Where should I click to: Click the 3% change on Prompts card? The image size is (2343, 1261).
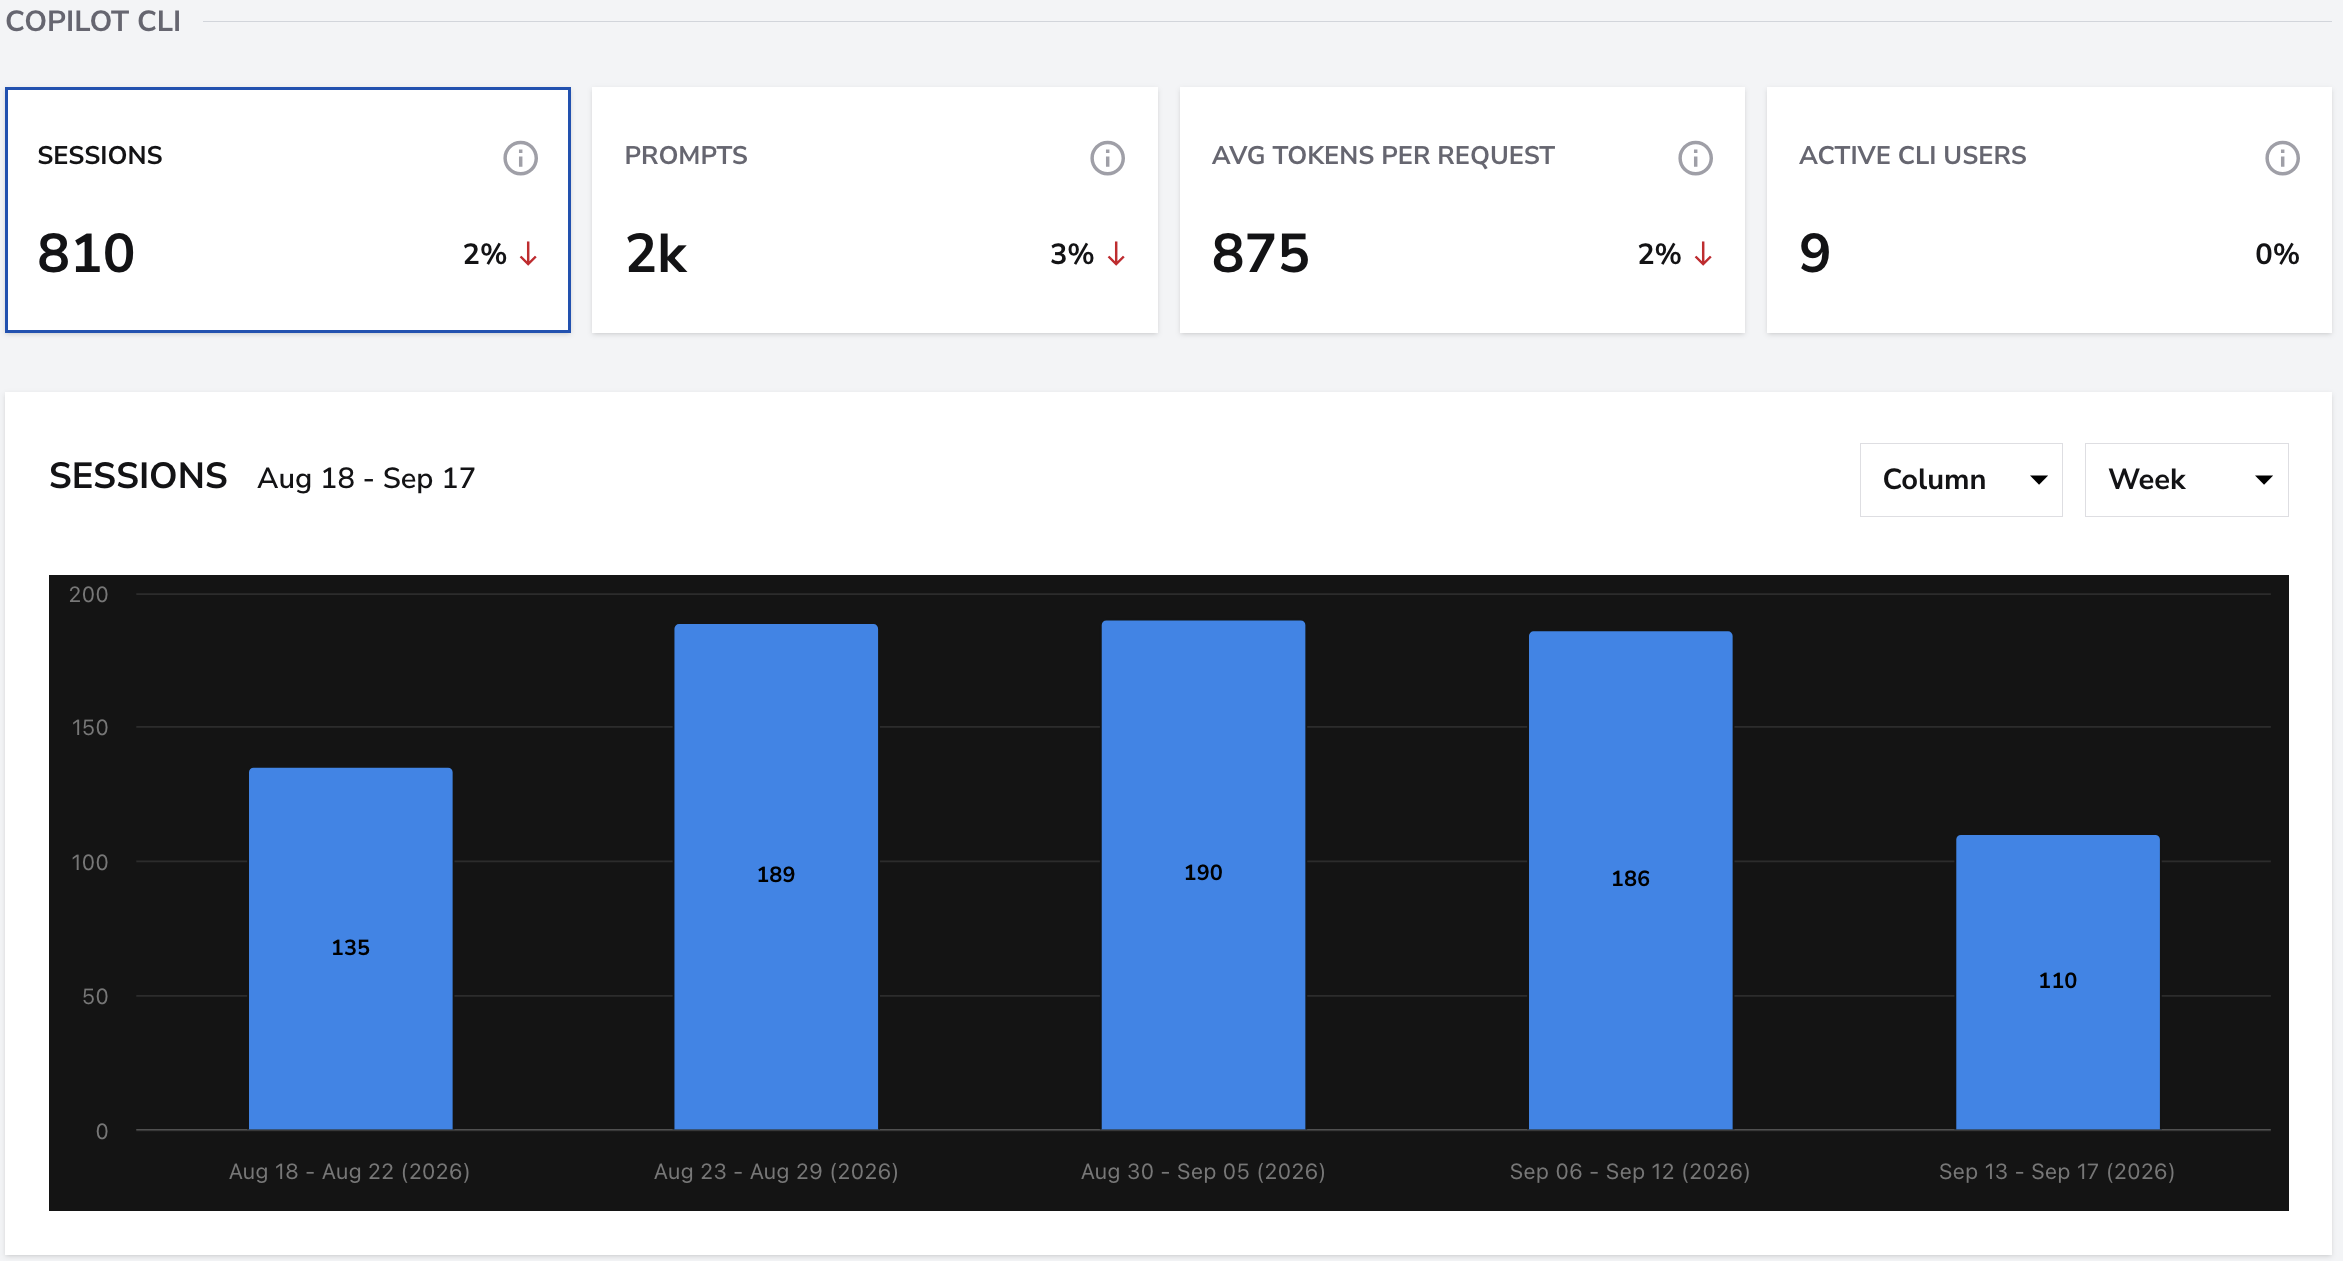pyautogui.click(x=1072, y=254)
